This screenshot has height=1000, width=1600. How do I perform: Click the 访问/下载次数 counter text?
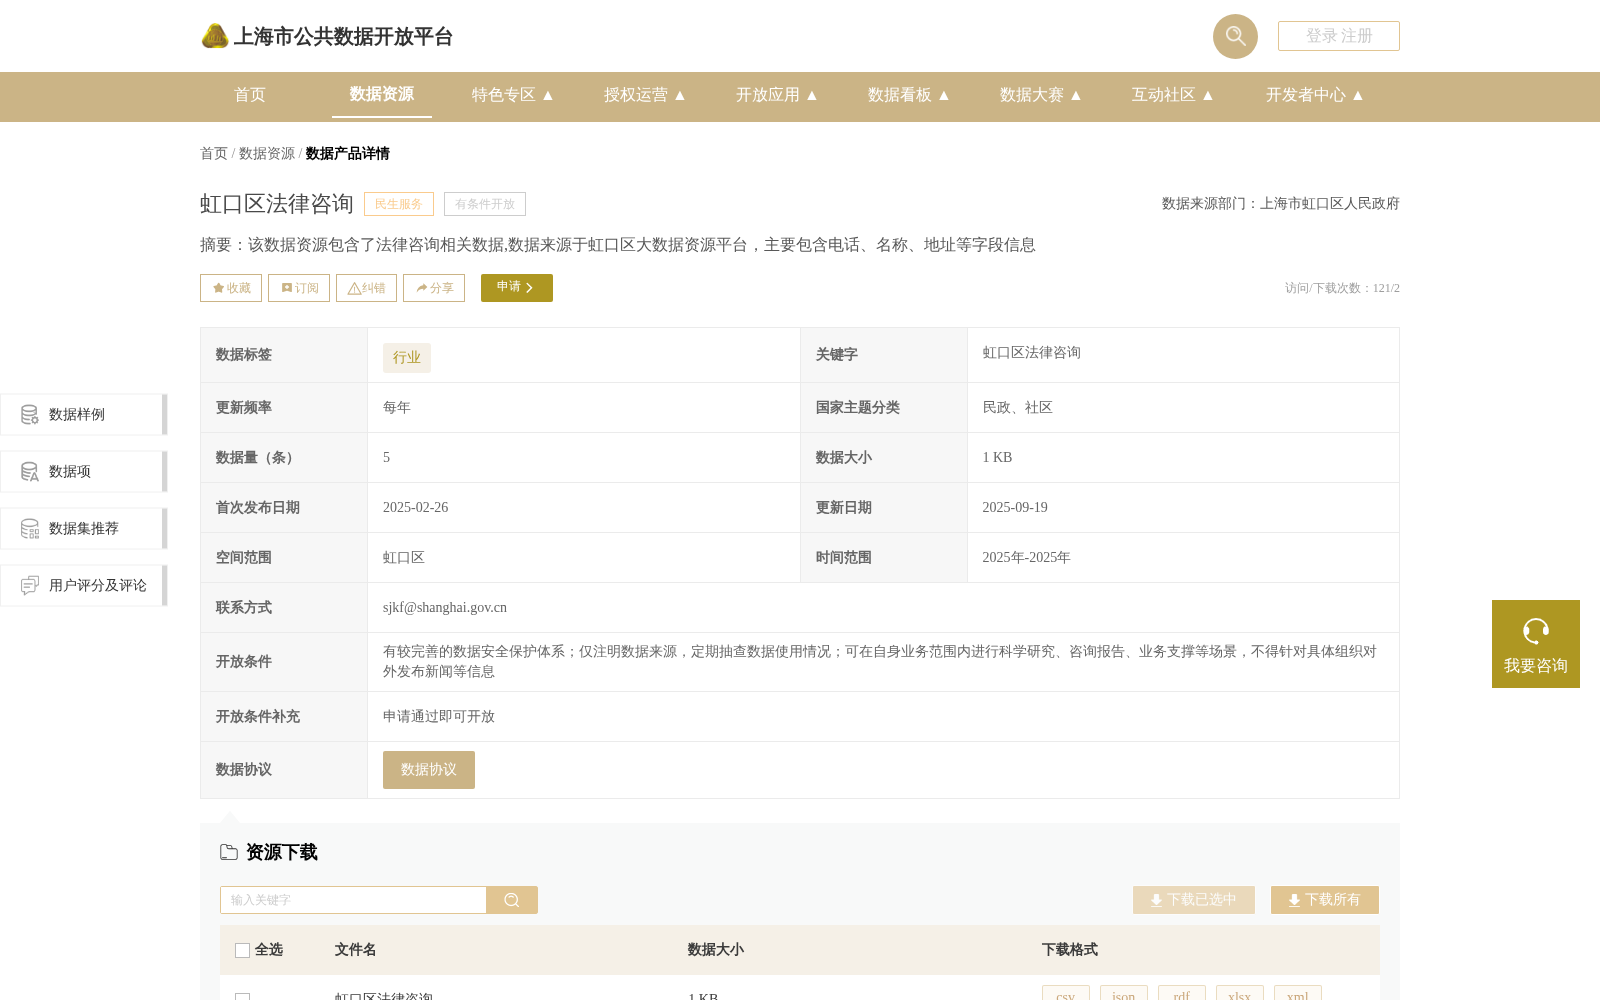(1342, 288)
